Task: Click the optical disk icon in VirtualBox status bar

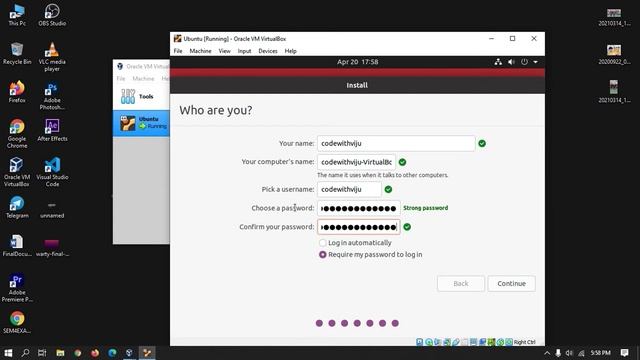Action: pyautogui.click(x=429, y=342)
